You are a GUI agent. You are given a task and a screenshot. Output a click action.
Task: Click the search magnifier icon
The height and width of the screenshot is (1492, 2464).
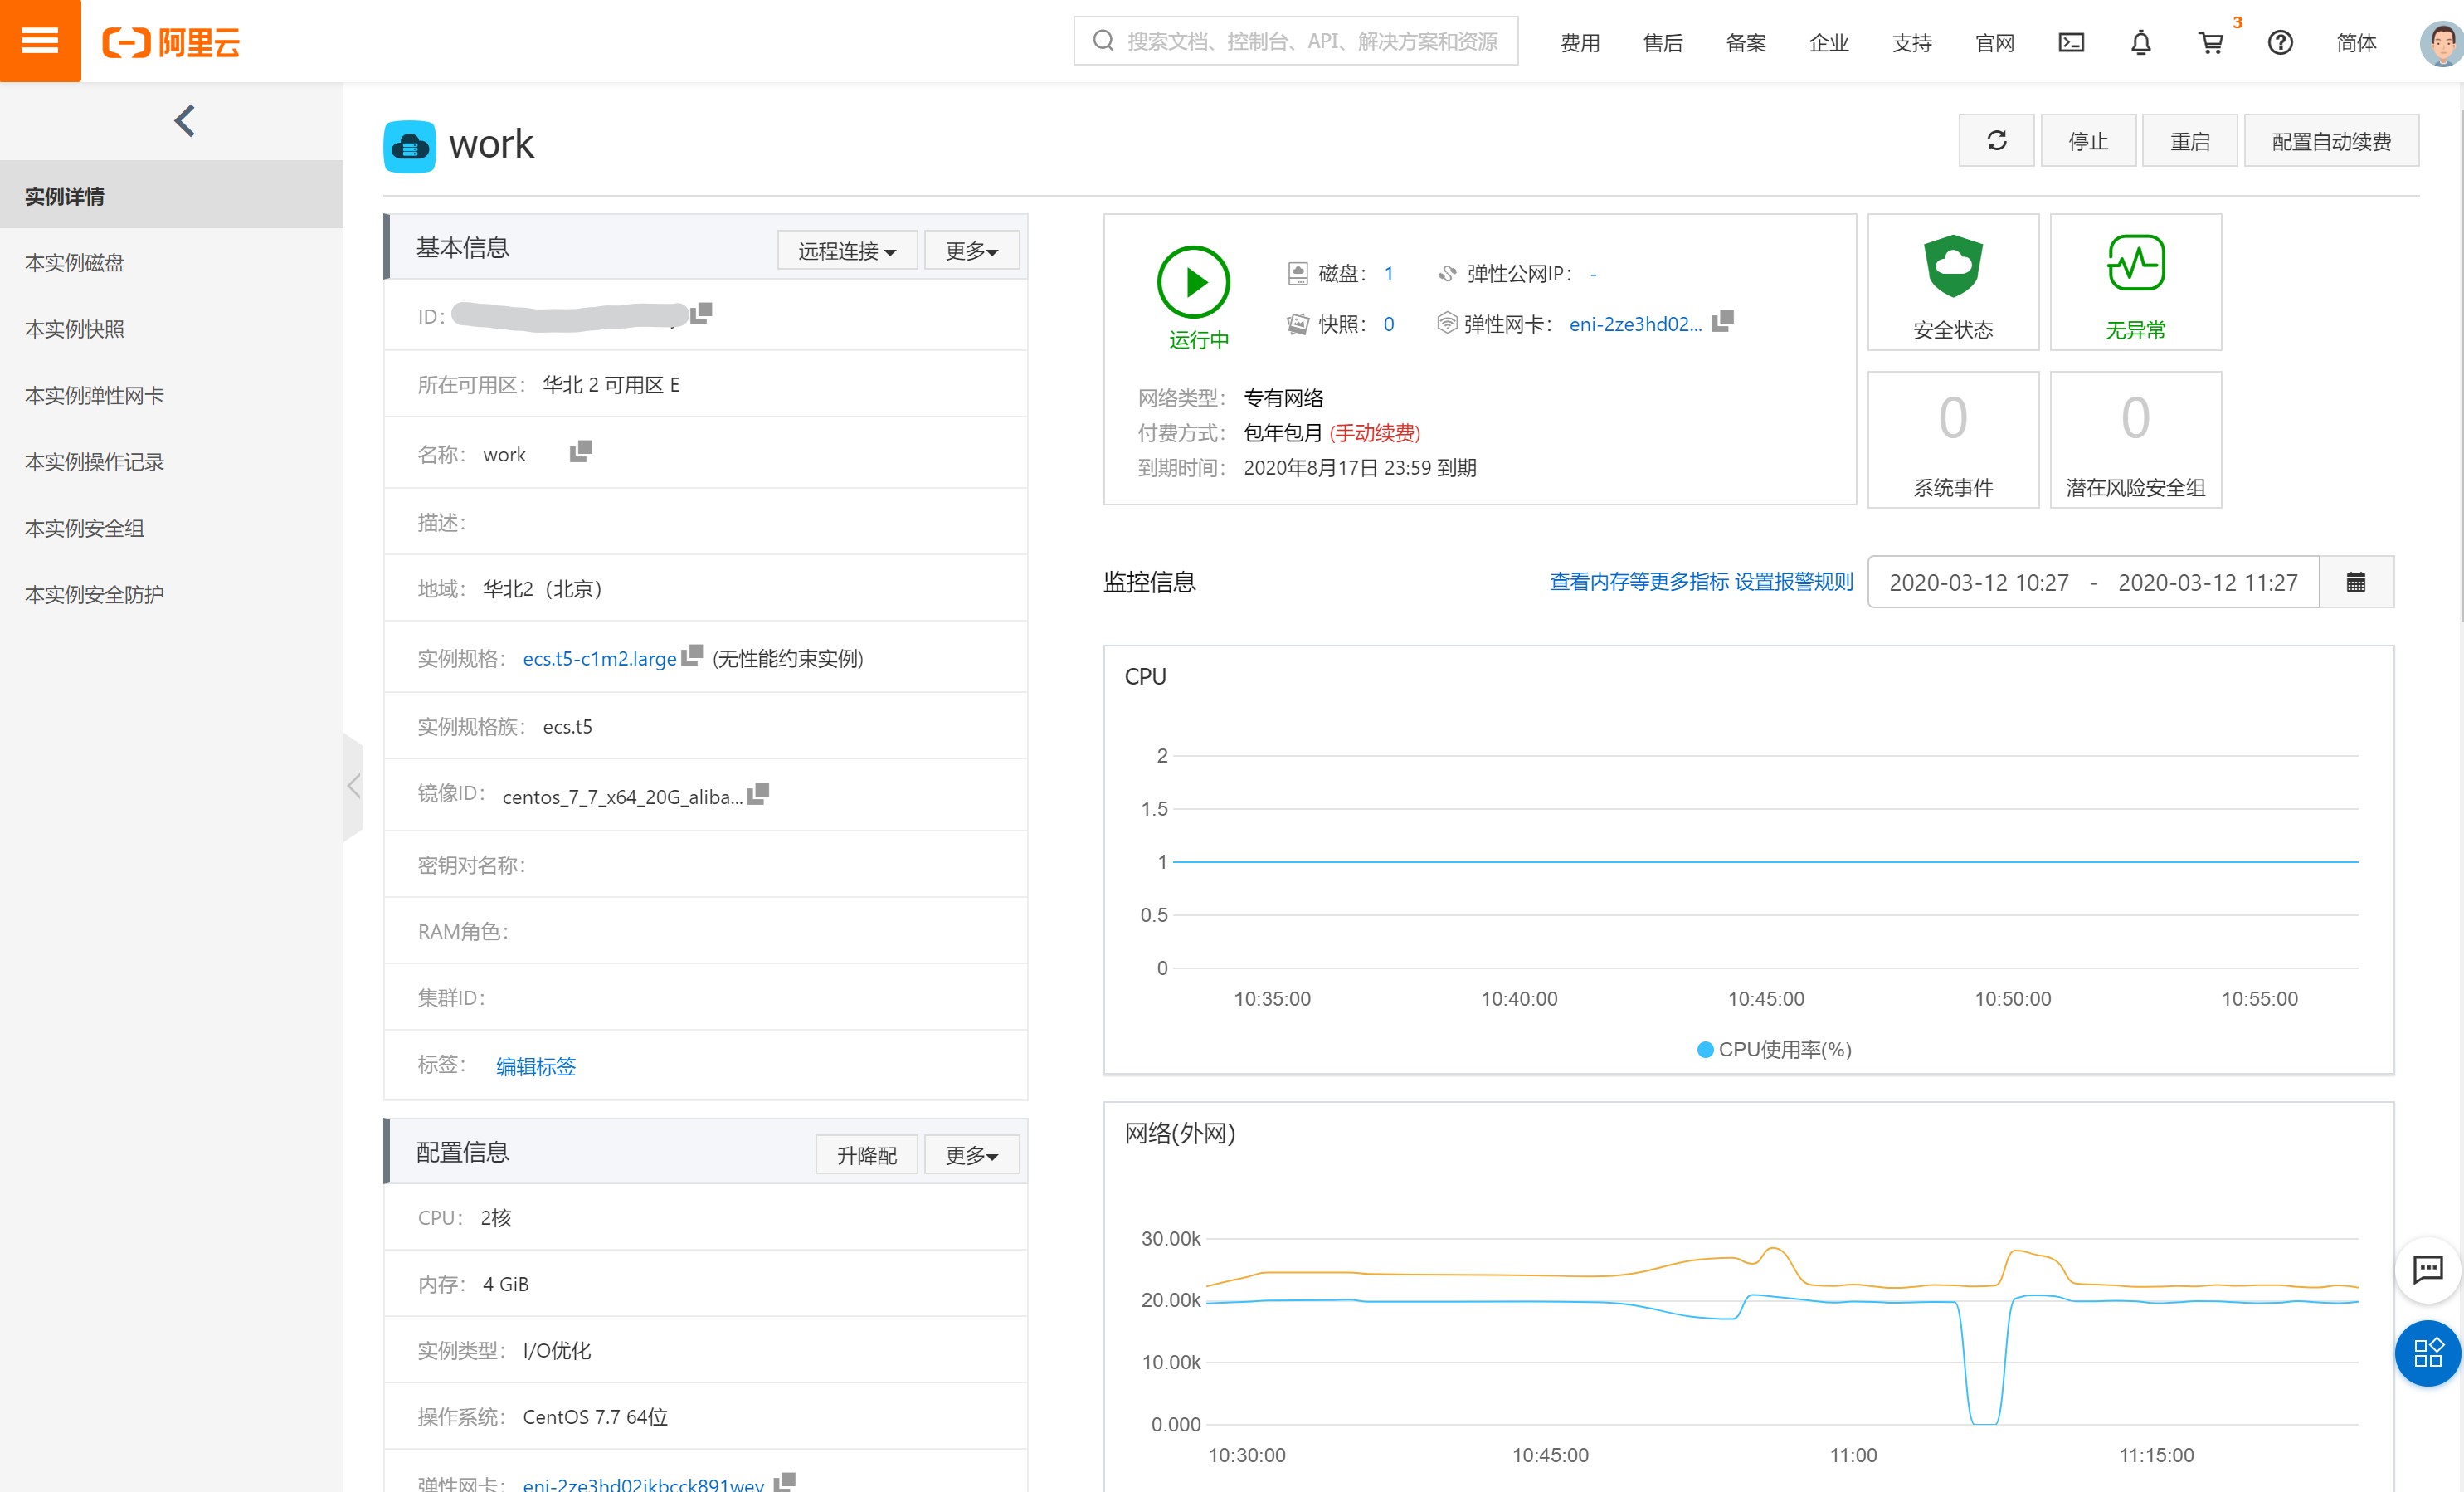coord(1103,41)
